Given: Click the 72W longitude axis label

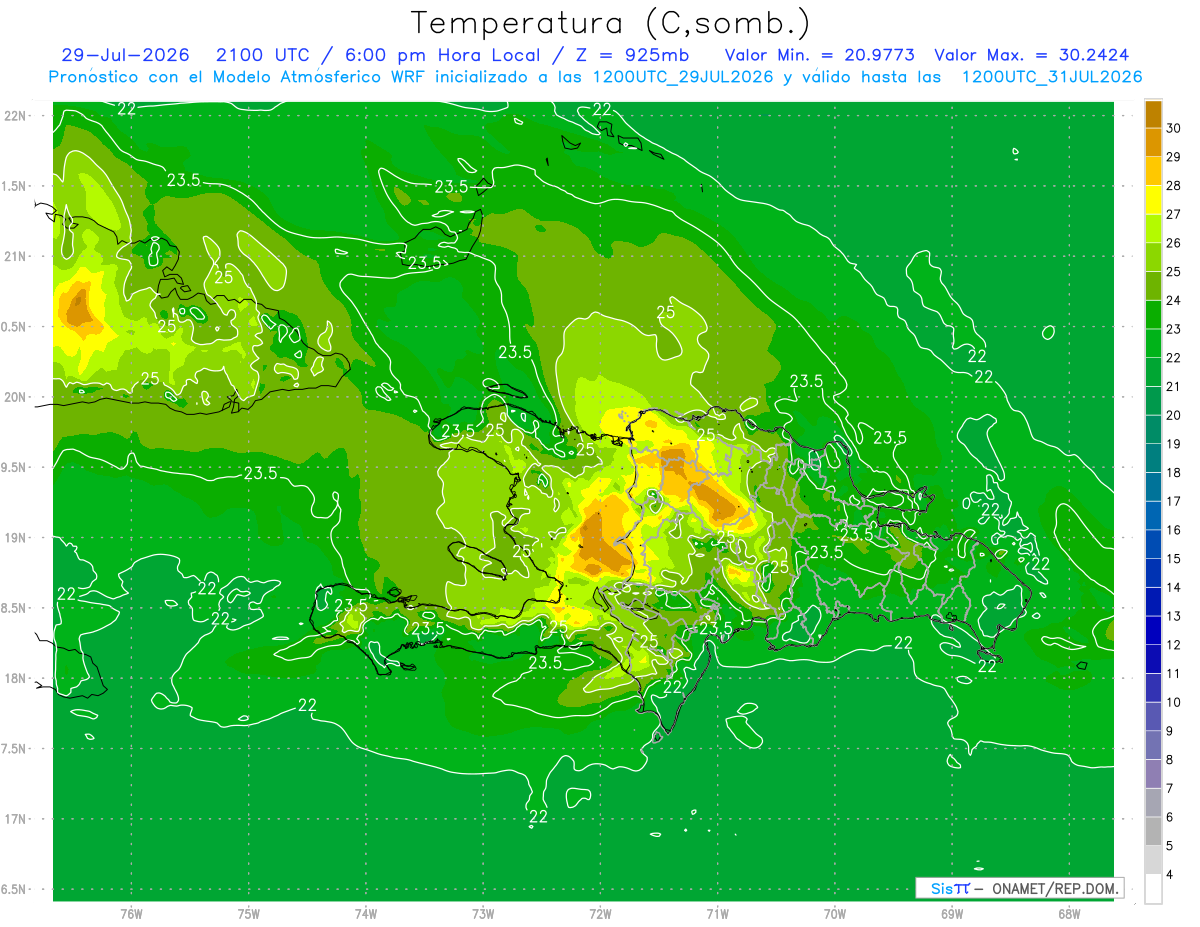Looking at the screenshot, I should click(600, 913).
